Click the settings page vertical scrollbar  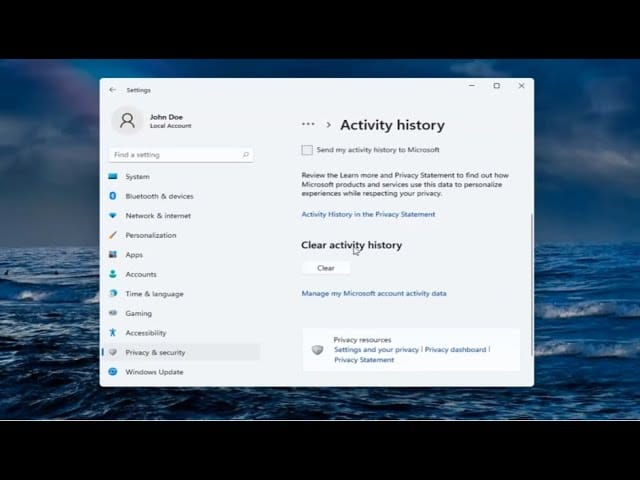[x=531, y=284]
